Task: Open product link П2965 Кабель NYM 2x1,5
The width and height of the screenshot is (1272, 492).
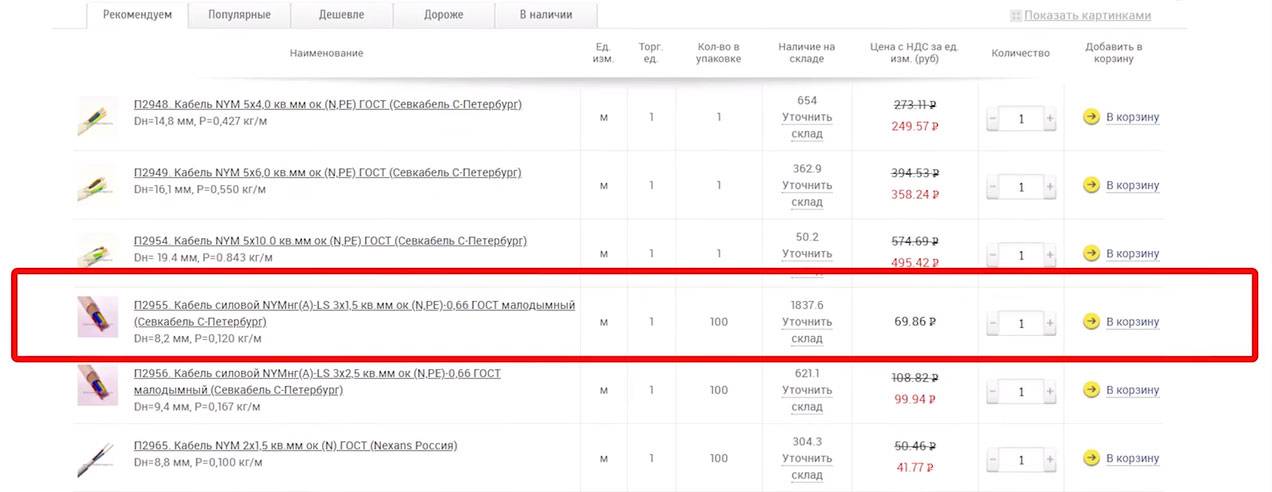Action: (295, 445)
